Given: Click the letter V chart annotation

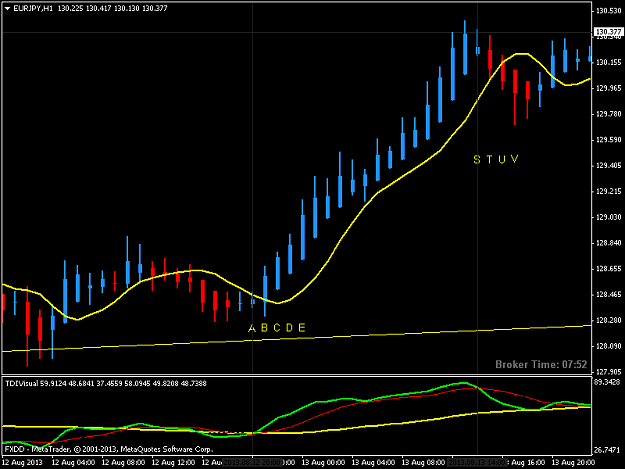Looking at the screenshot, I should [515, 159].
